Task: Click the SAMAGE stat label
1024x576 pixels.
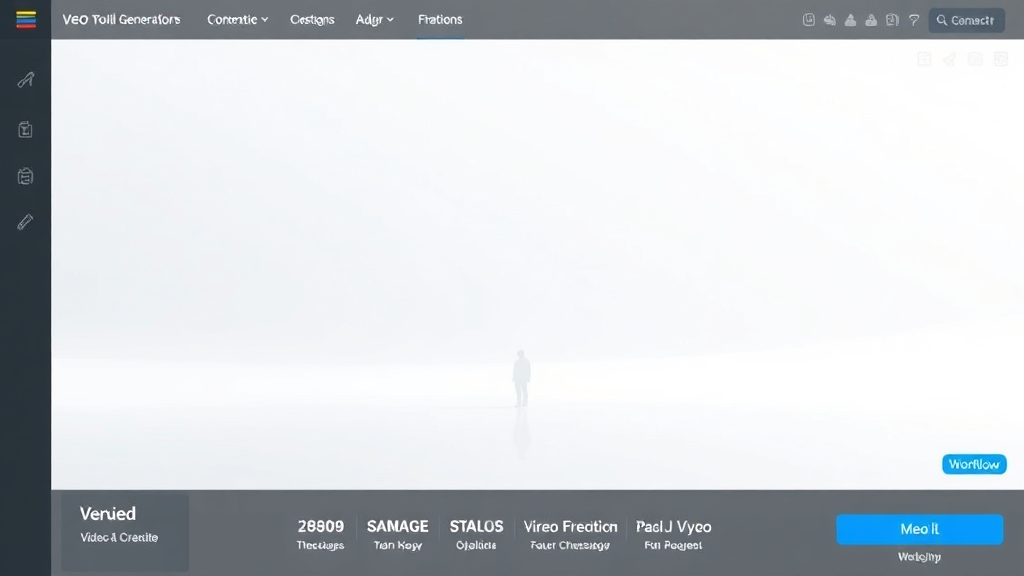Action: [x=398, y=526]
